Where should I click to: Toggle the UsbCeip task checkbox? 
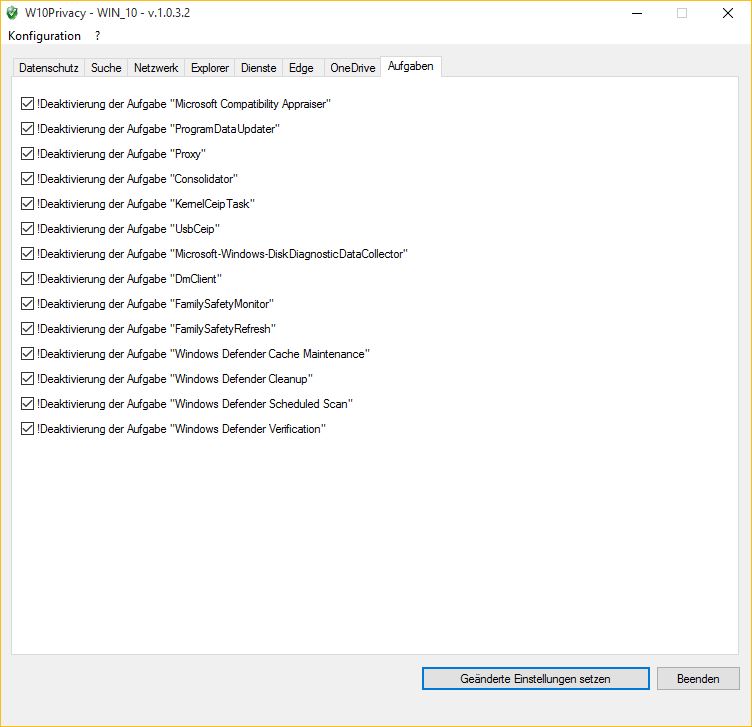[x=27, y=228]
